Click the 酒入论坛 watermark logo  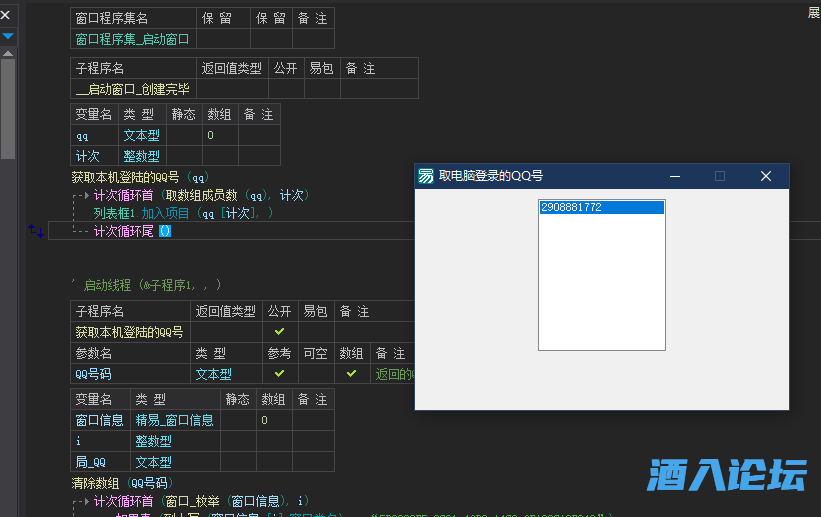tap(727, 475)
